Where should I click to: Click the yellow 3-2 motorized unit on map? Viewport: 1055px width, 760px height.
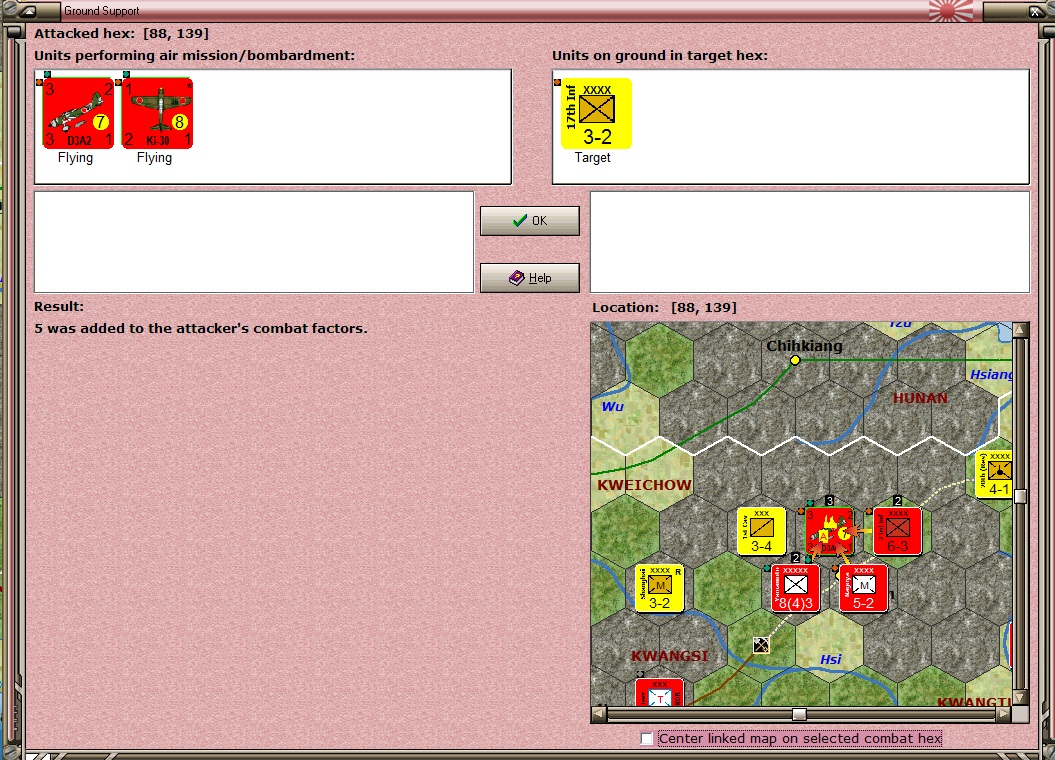659,588
